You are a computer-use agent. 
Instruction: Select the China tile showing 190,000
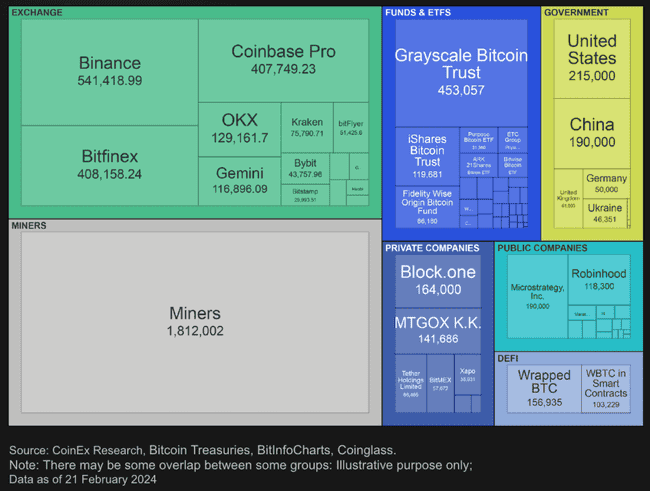(x=592, y=134)
